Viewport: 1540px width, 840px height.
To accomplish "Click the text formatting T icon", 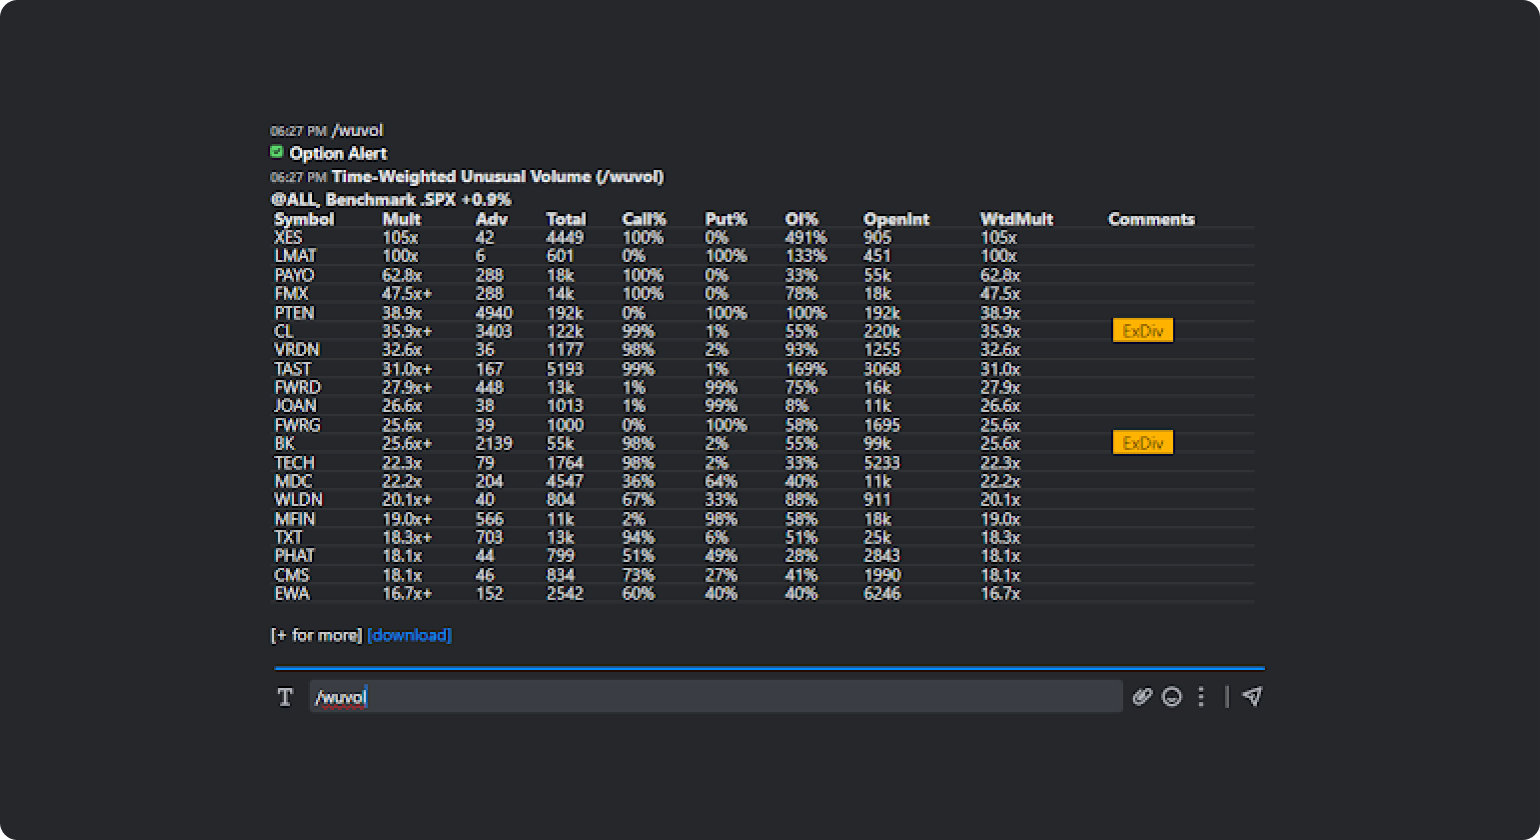I will click(285, 697).
